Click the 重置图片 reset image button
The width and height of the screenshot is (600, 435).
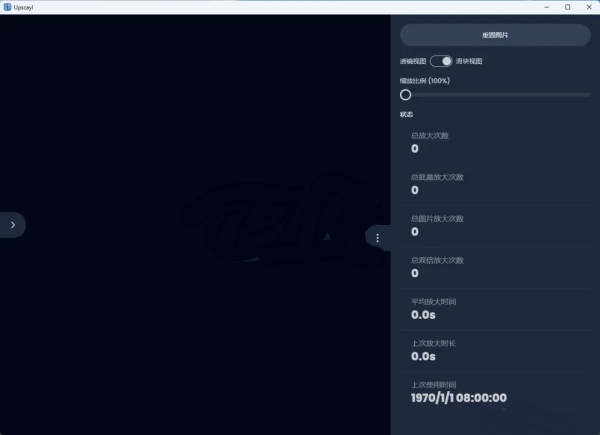pos(495,35)
